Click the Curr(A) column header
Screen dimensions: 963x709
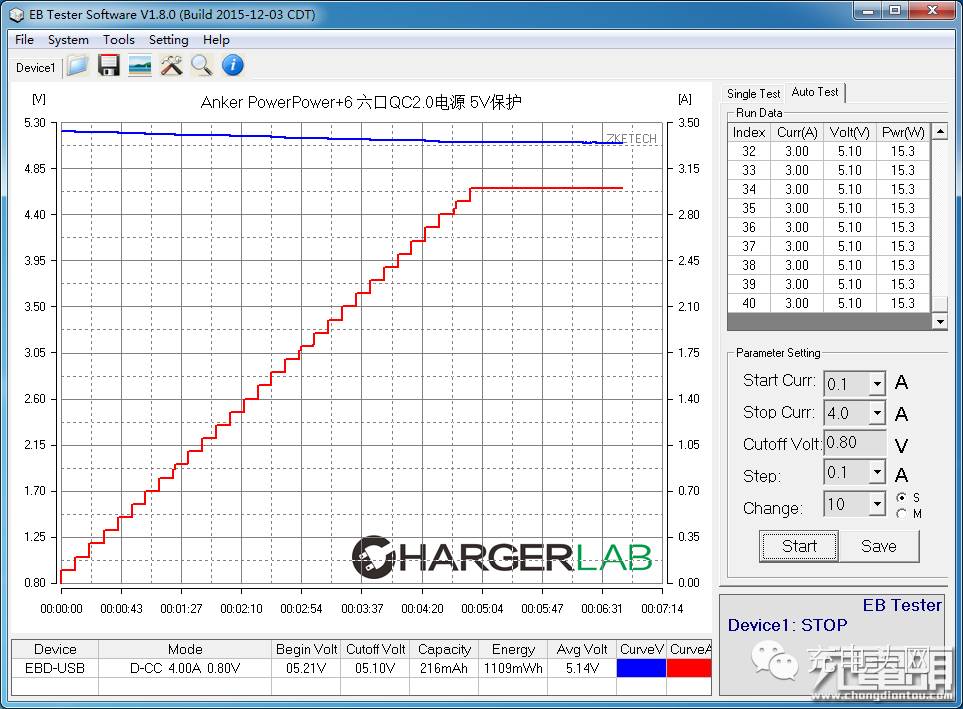pyautogui.click(x=797, y=133)
